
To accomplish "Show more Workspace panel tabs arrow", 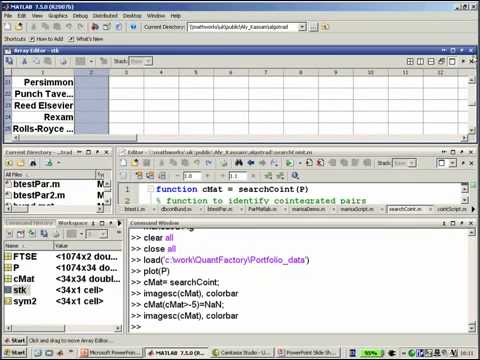I will click(119, 223).
